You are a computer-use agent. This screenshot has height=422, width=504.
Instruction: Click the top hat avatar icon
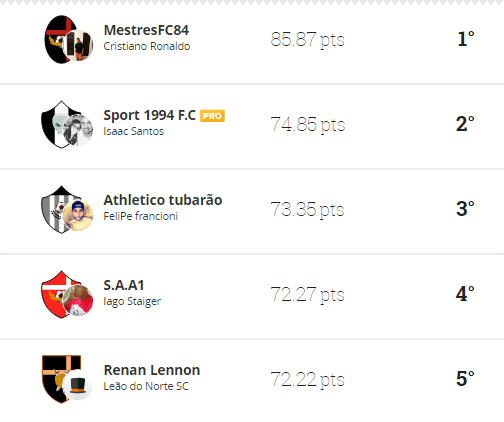point(78,385)
